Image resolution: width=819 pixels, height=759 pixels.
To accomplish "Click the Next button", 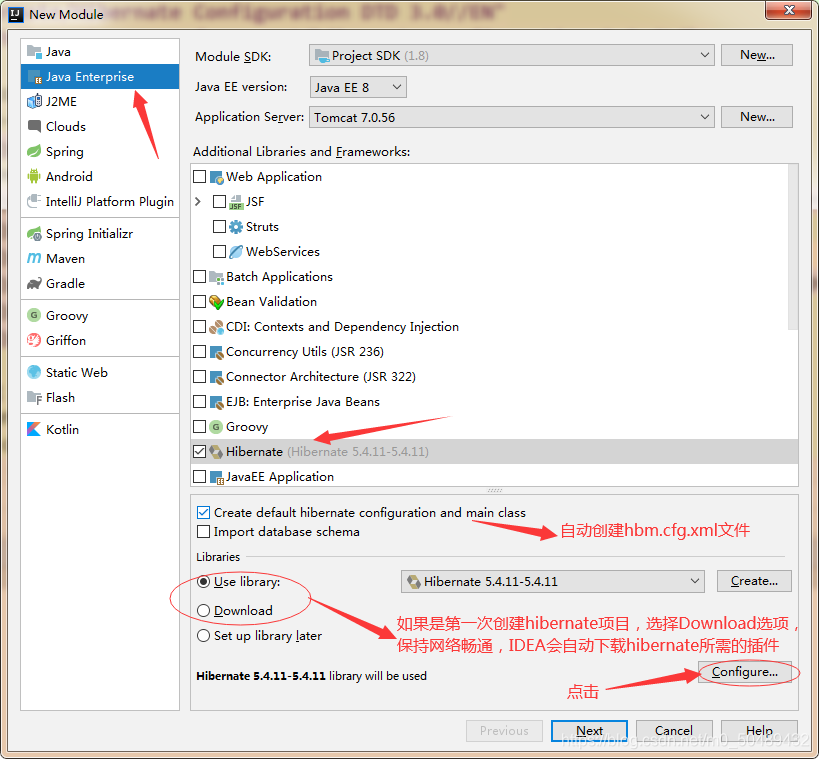I will click(x=589, y=731).
